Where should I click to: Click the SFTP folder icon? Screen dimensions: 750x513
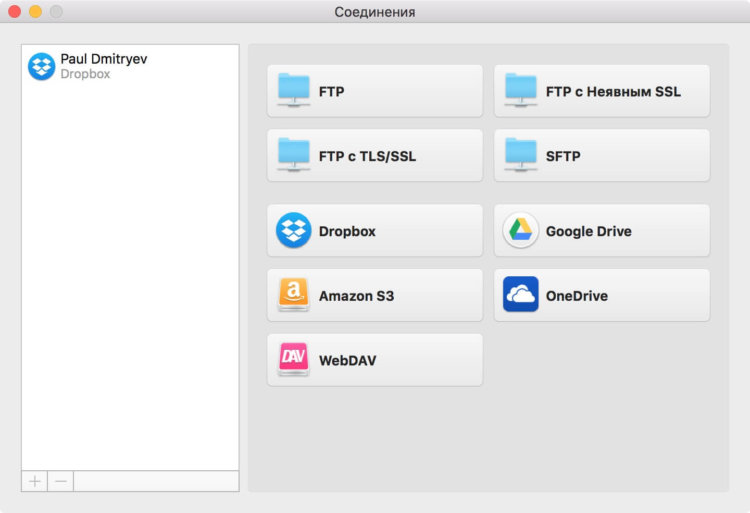pos(520,155)
